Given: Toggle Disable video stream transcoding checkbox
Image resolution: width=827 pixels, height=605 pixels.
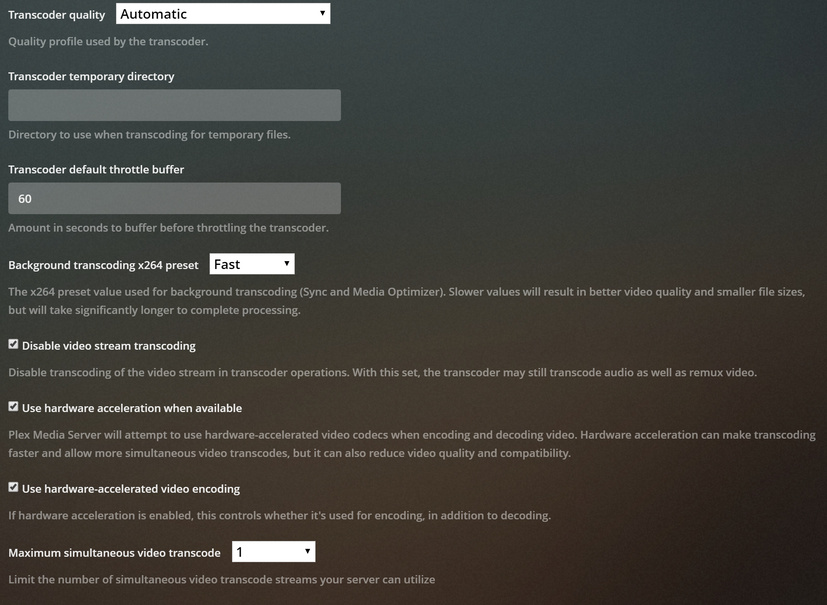Looking at the screenshot, I should click(13, 344).
